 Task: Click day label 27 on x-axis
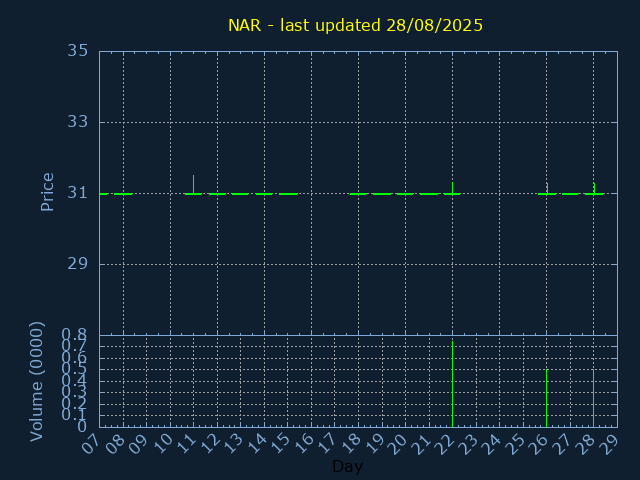(562, 444)
